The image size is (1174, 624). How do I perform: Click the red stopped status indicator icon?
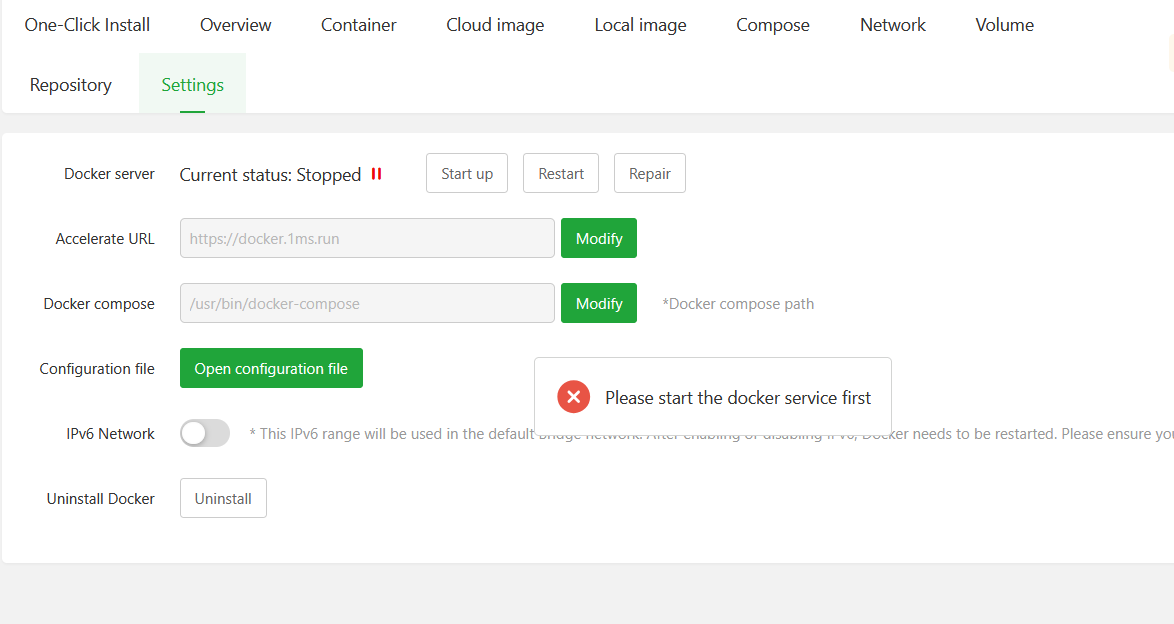[x=377, y=174]
